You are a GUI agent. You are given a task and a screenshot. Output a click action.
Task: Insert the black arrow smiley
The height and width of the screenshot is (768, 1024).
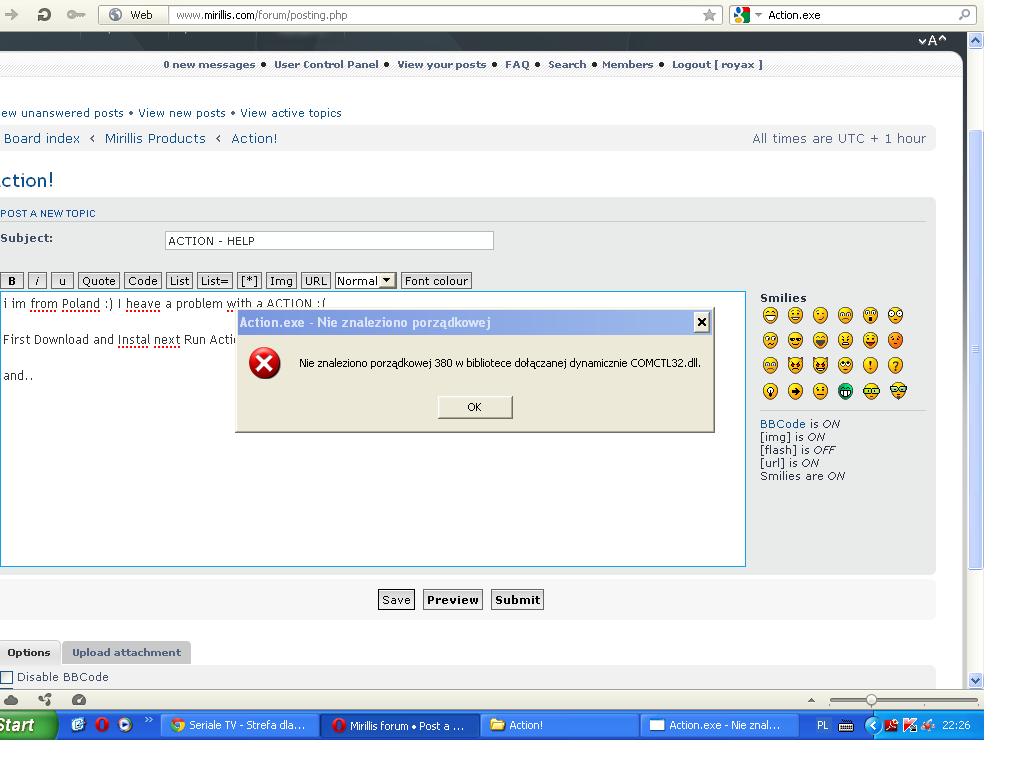tap(795, 391)
